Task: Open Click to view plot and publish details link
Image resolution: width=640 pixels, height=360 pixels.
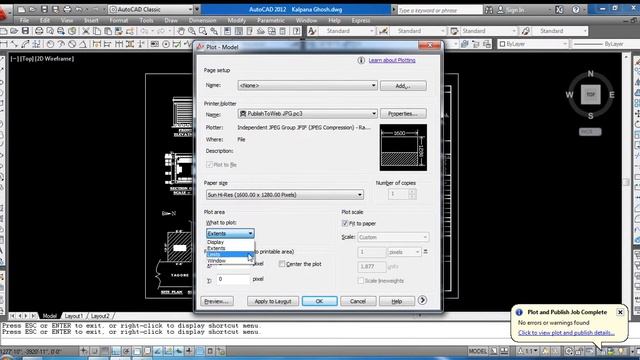Action: coord(566,333)
